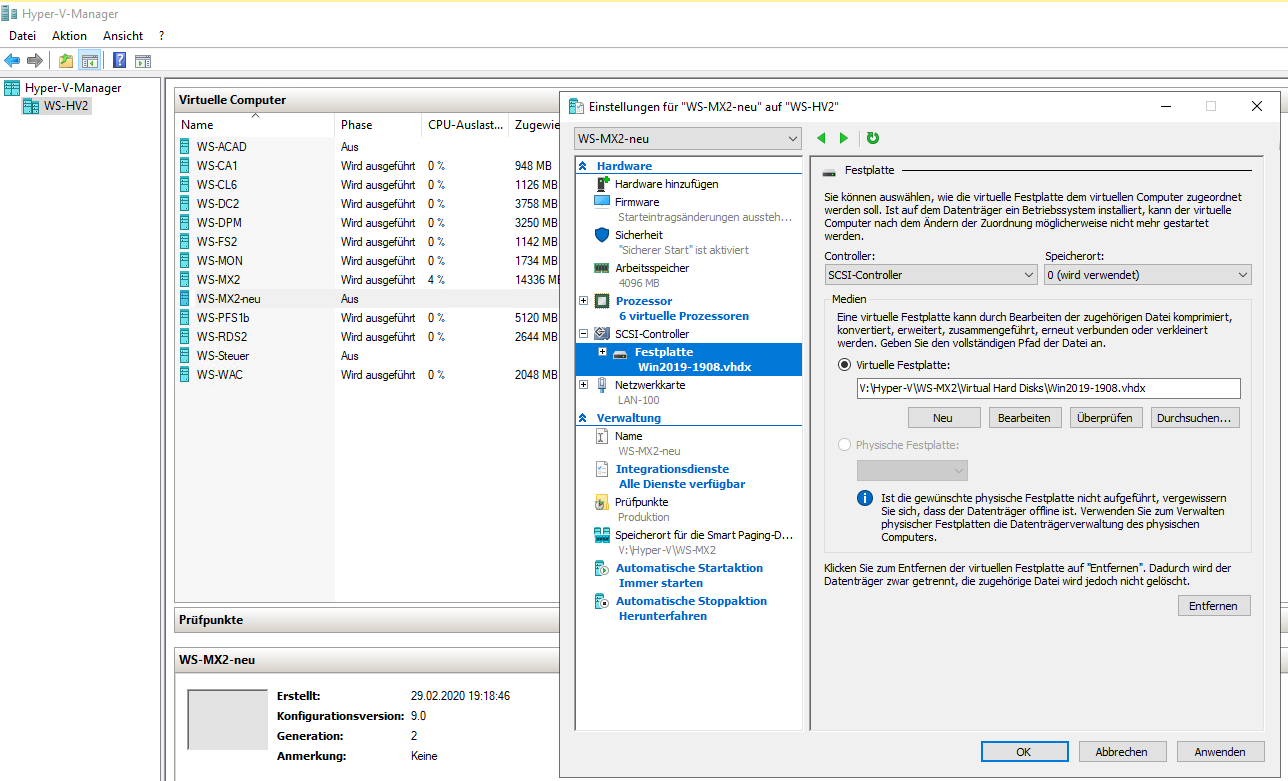Toggle the show/hide console tree toolbar icon

[89, 60]
